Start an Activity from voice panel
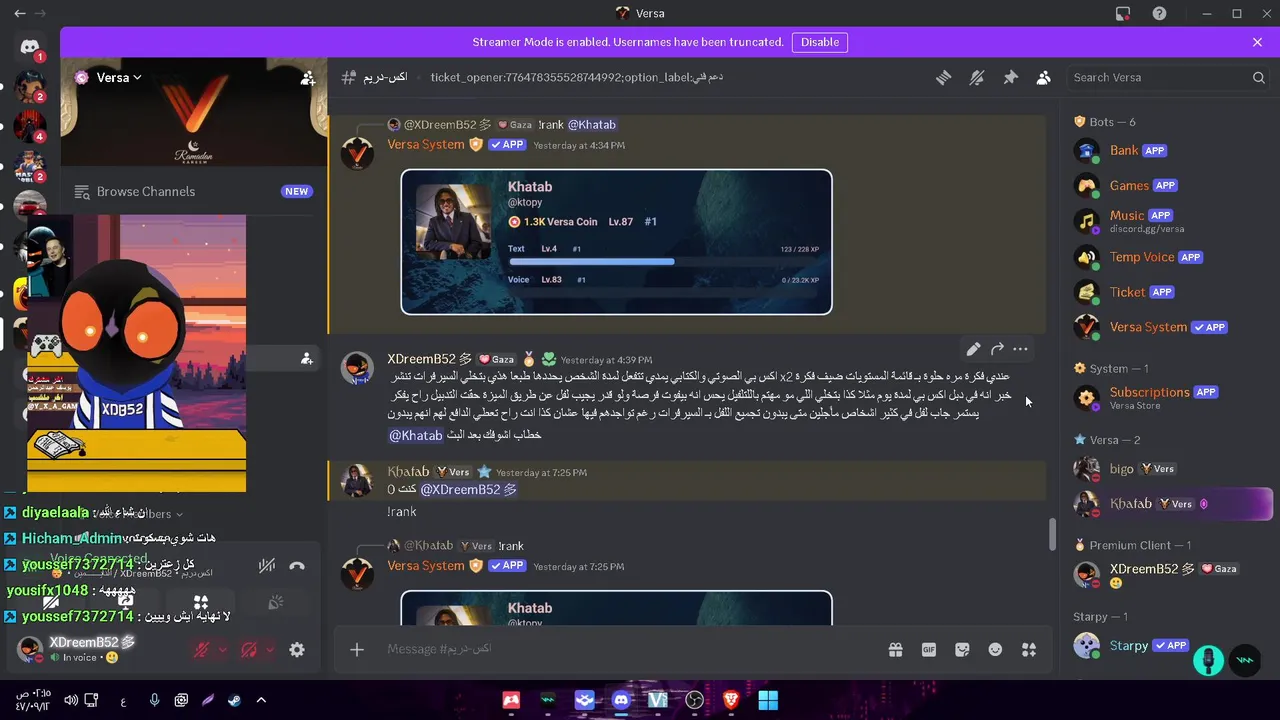Image resolution: width=1280 pixels, height=720 pixels. click(200, 602)
